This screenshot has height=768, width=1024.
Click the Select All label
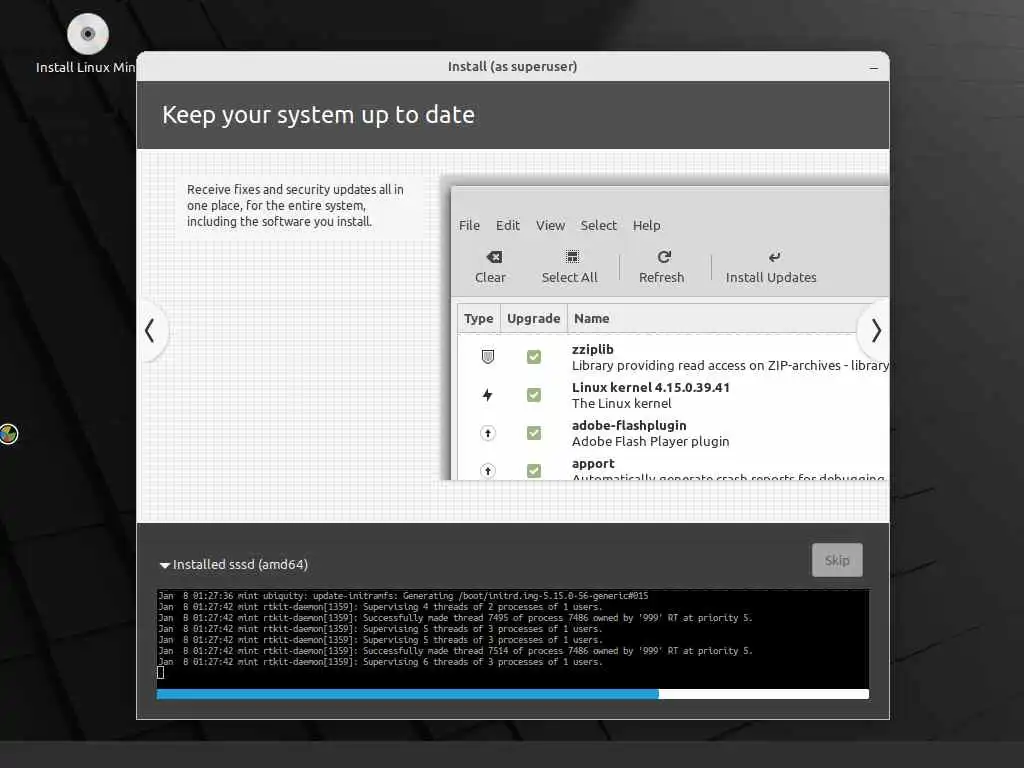(x=569, y=278)
